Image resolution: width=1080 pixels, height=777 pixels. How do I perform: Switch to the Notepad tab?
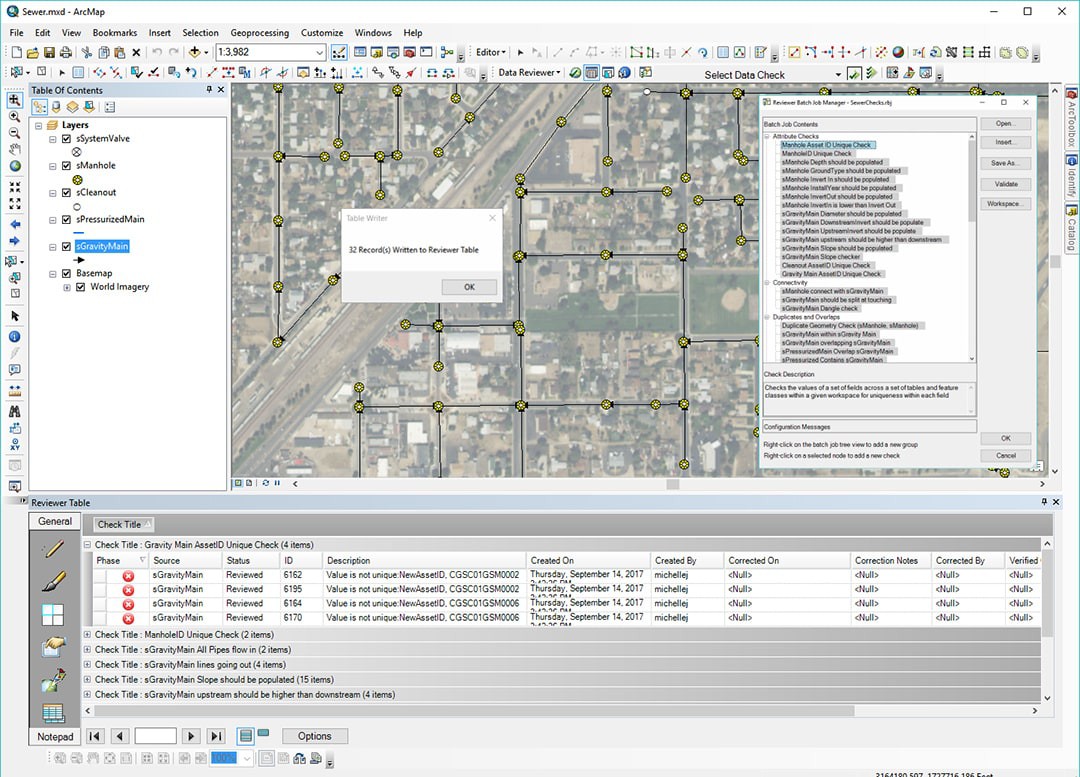[x=55, y=737]
